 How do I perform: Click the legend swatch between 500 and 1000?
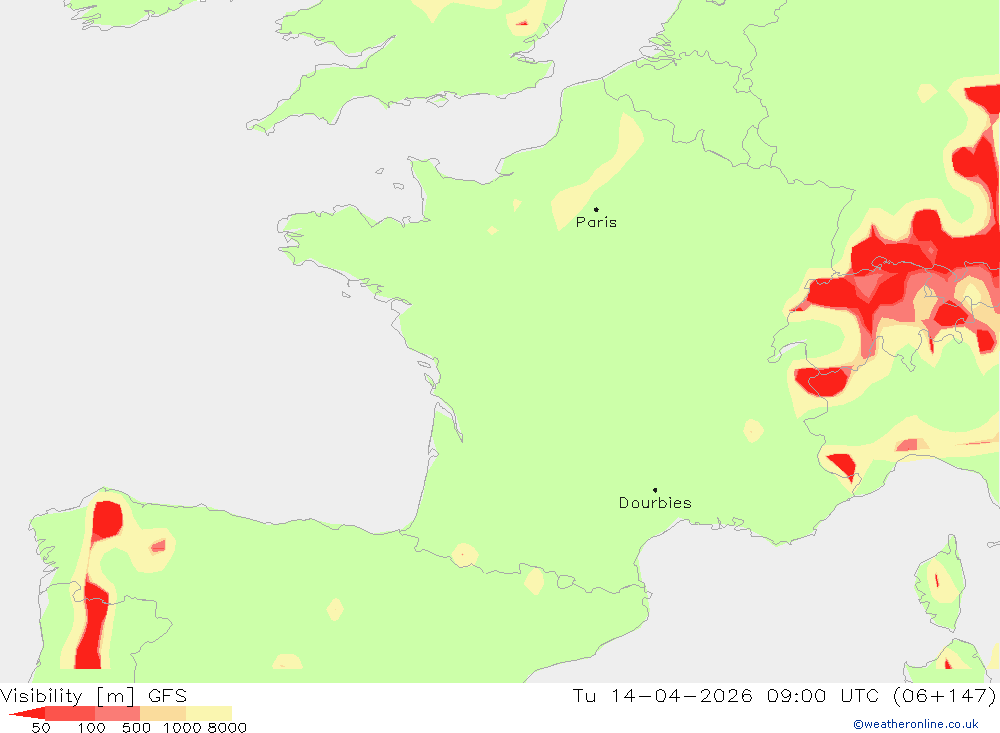point(163,714)
